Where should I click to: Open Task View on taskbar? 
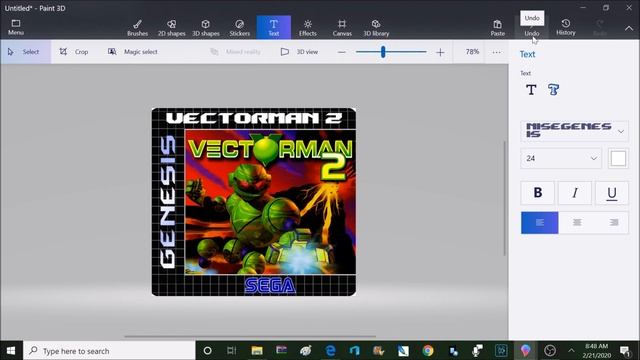pos(231,351)
